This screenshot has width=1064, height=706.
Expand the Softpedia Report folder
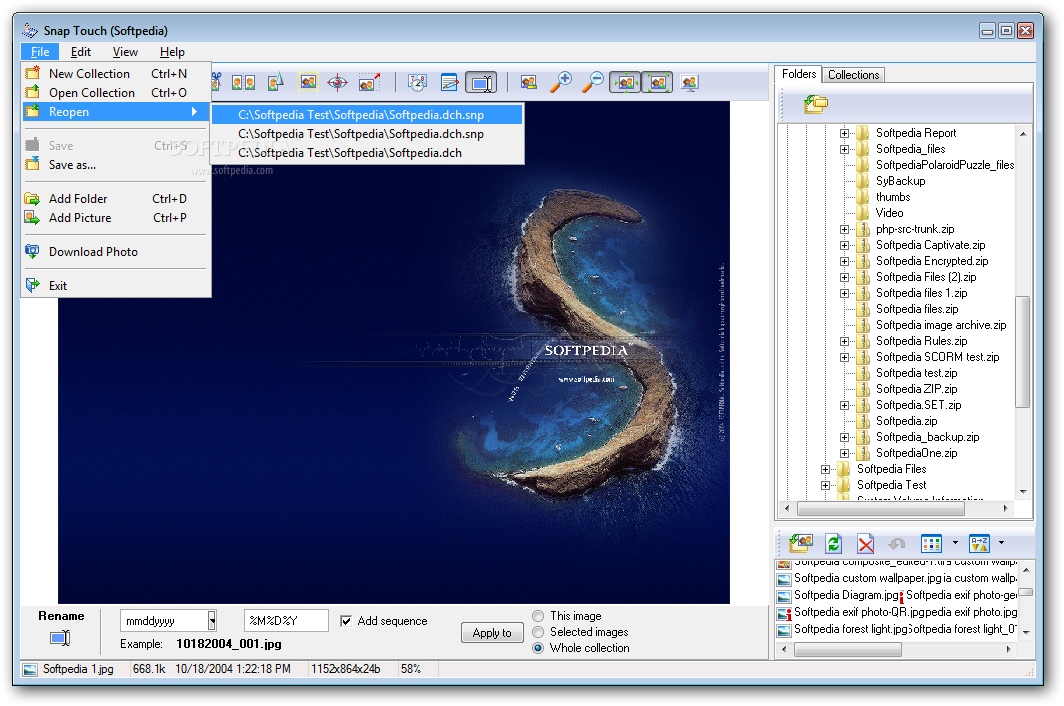point(844,133)
